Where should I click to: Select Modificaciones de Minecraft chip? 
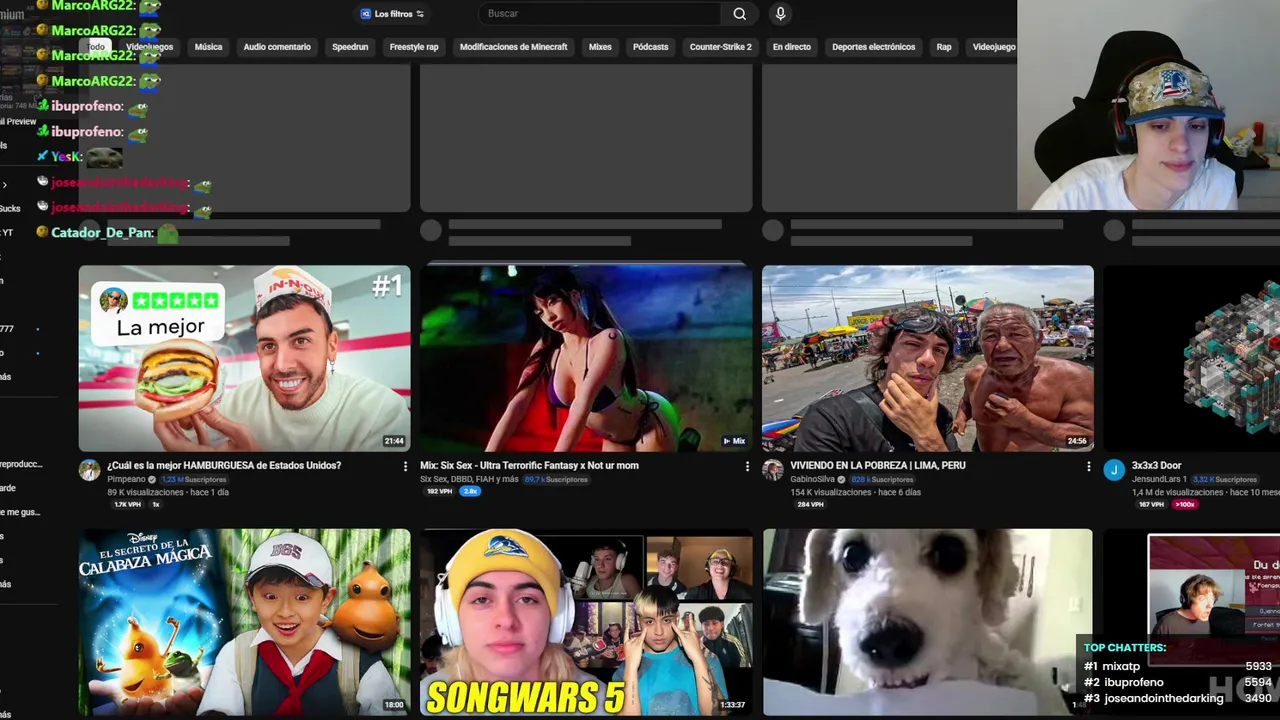click(x=513, y=47)
